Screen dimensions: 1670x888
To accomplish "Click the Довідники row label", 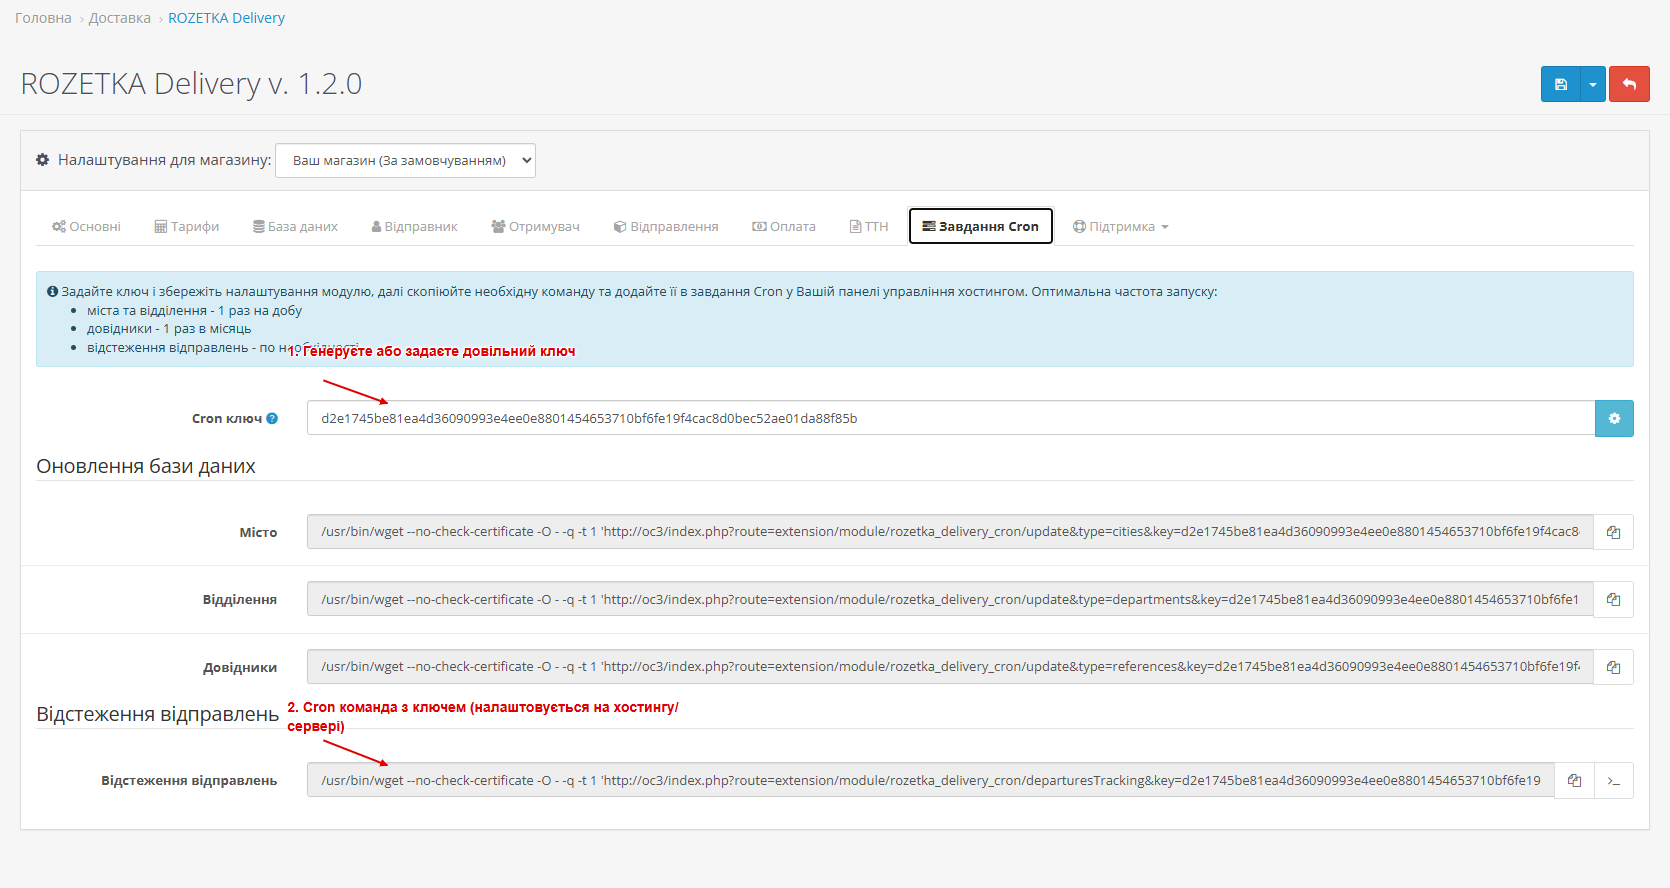I will [240, 668].
